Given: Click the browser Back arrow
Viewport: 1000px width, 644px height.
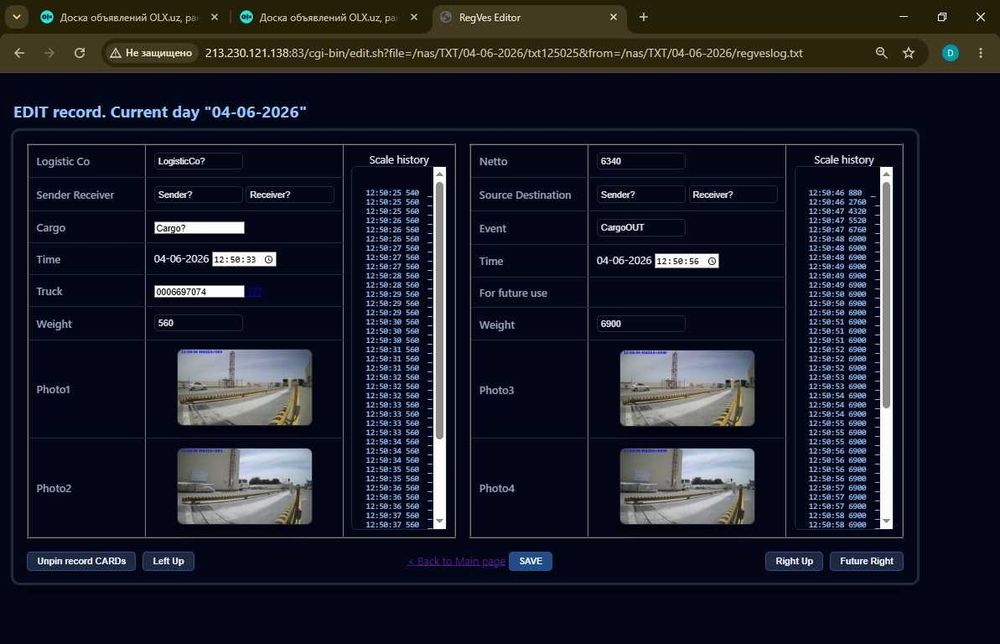Looking at the screenshot, I should (x=19, y=53).
